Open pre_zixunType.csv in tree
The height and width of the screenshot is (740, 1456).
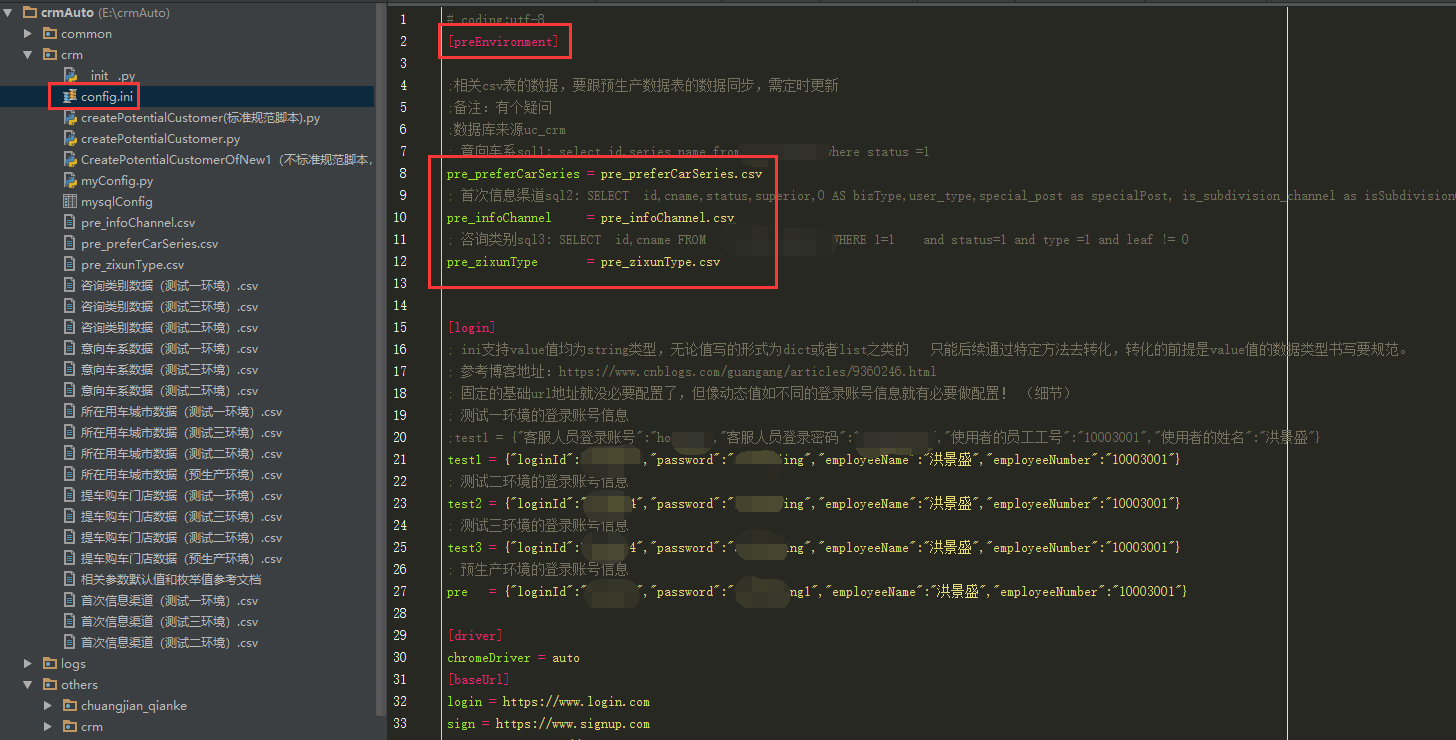tap(132, 265)
